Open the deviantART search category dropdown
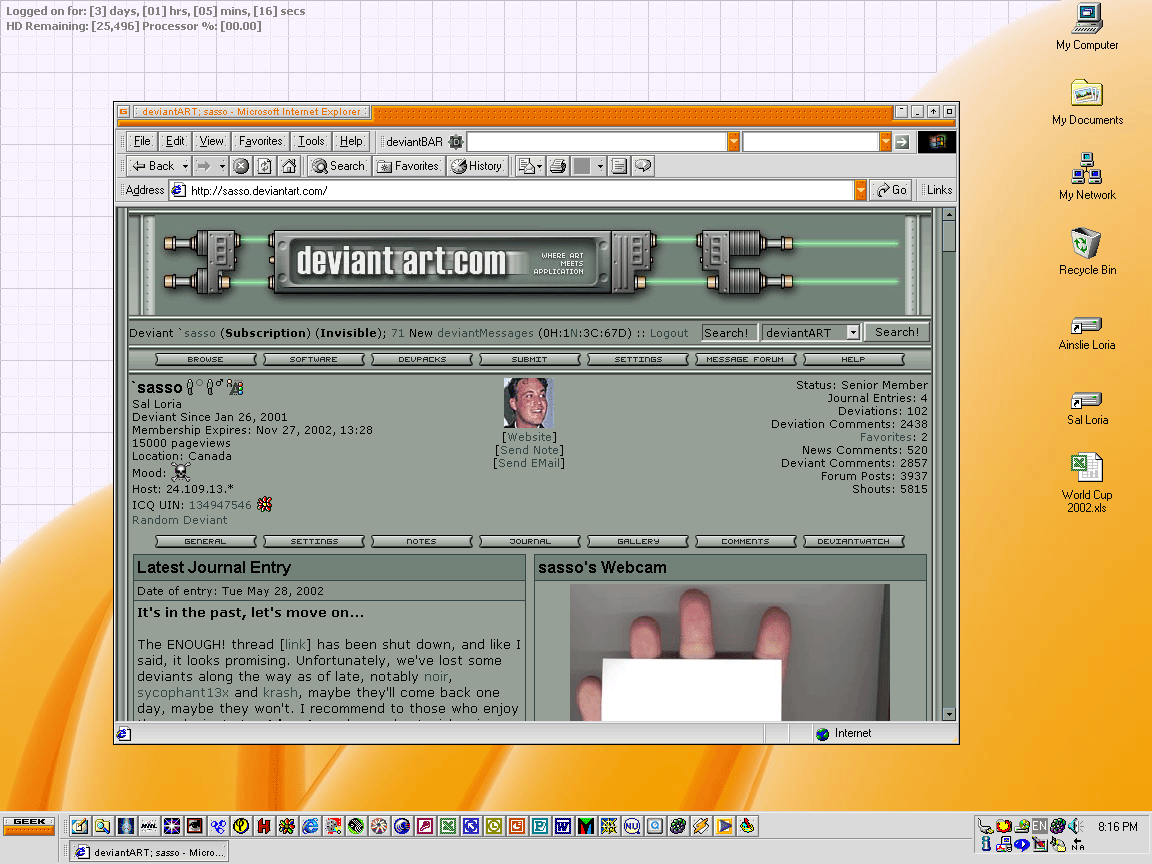The image size is (1152, 864). tap(852, 333)
